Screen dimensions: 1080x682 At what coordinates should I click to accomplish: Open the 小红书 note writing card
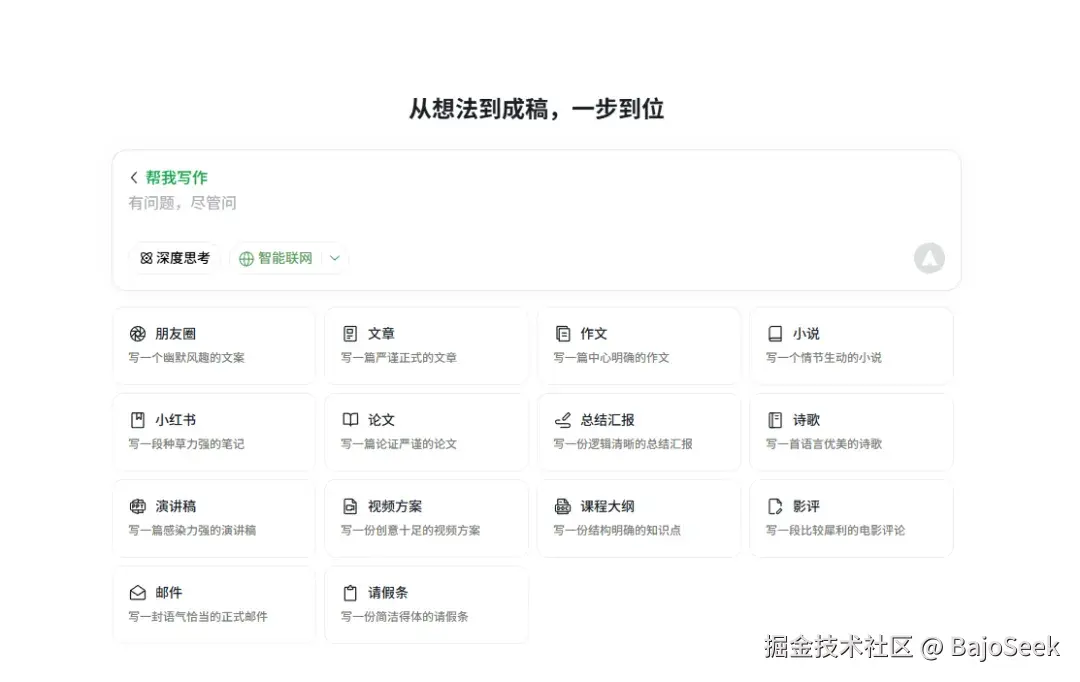(x=214, y=432)
